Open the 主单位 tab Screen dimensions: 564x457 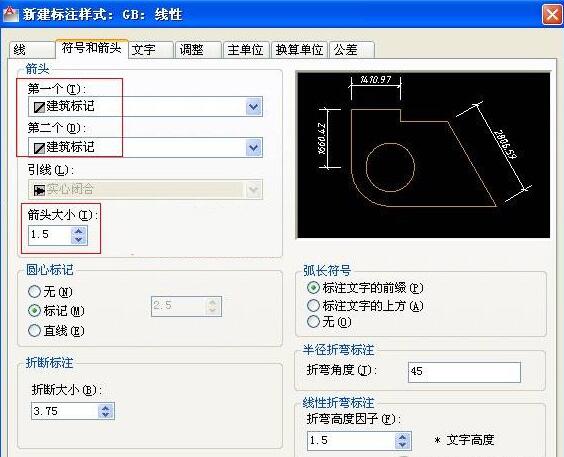(246, 50)
